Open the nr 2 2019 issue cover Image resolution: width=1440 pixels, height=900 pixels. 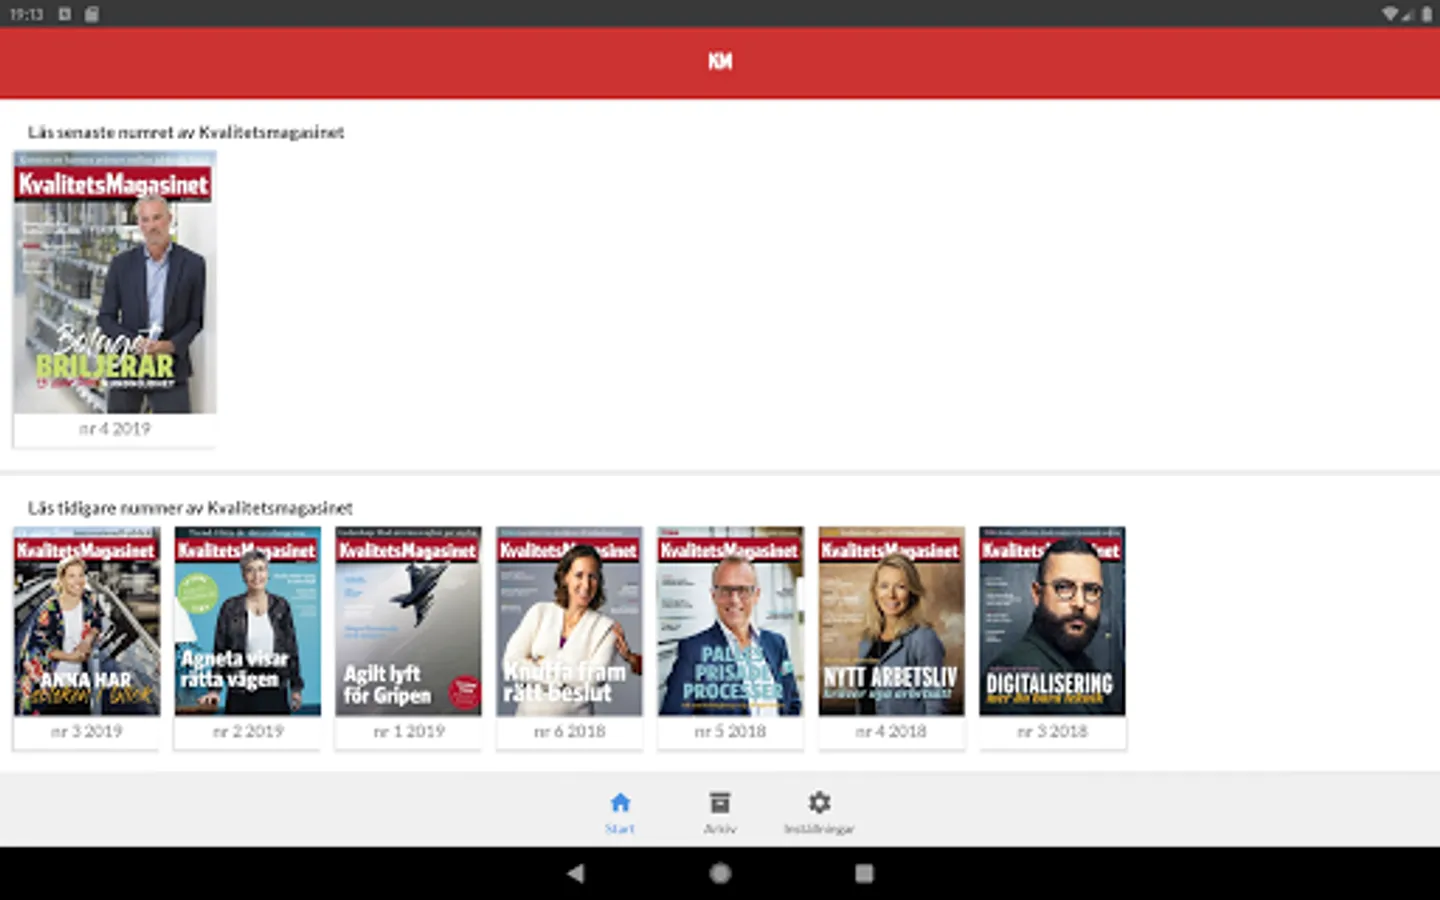[x=248, y=621]
